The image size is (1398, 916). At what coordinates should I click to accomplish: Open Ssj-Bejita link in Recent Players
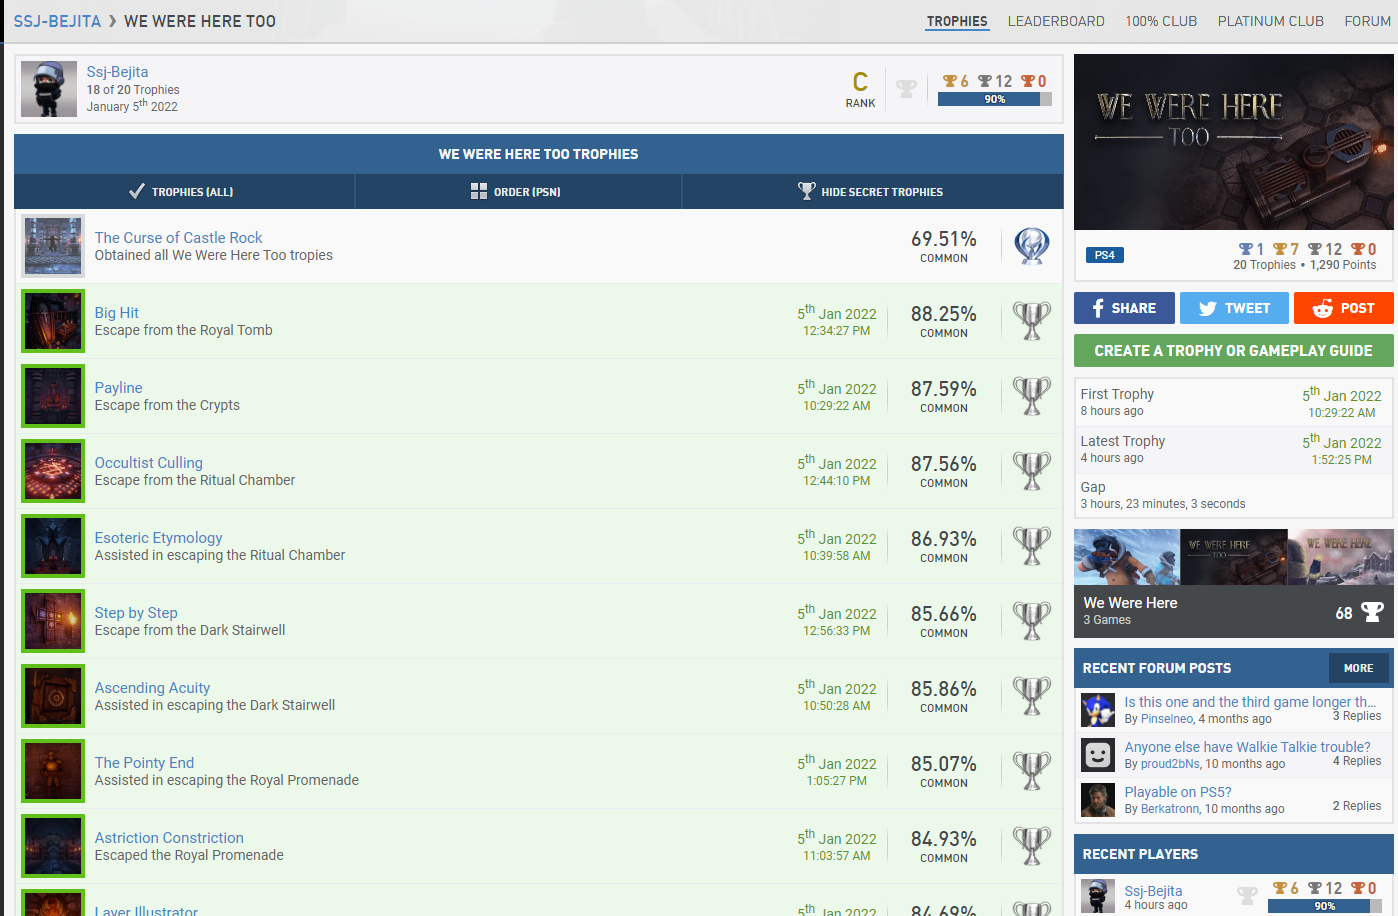point(1153,891)
